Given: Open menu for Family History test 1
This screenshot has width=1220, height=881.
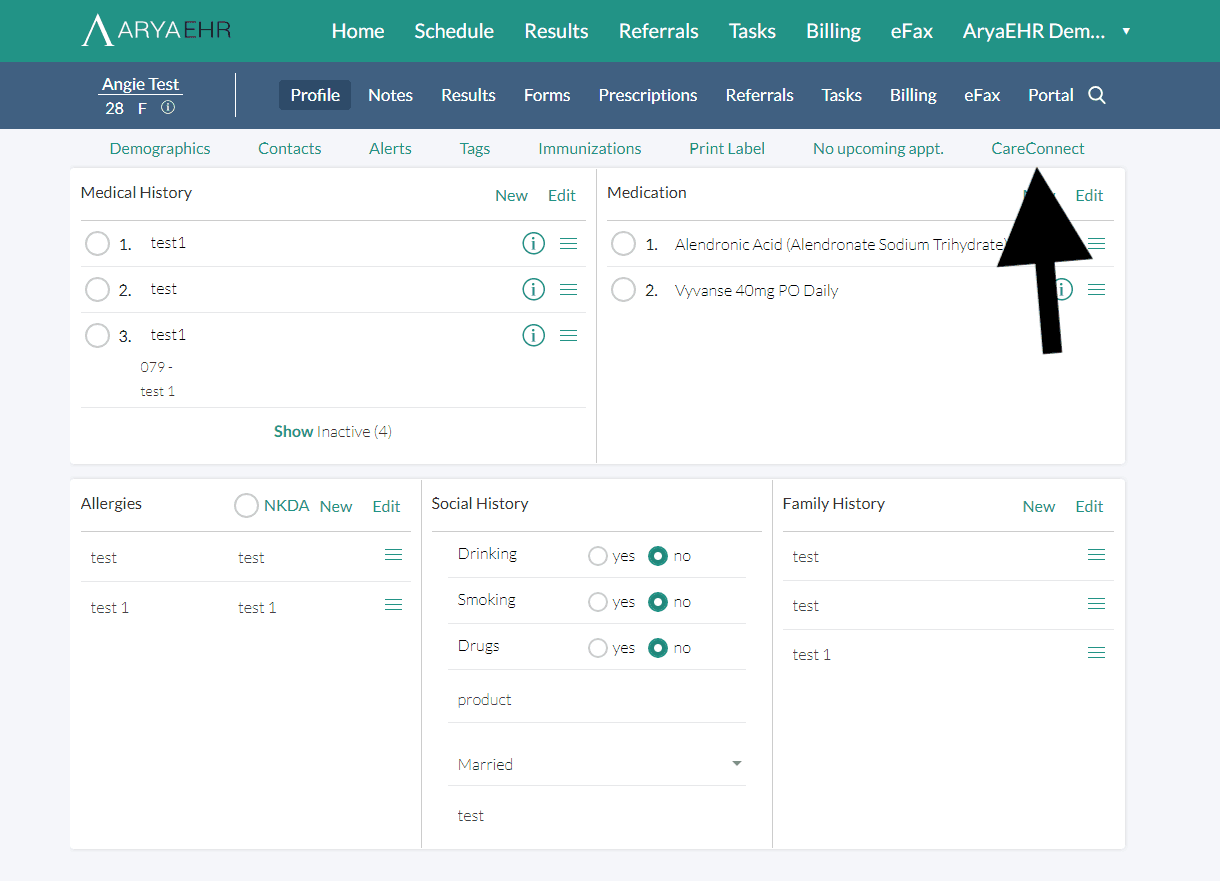Looking at the screenshot, I should [x=1097, y=653].
